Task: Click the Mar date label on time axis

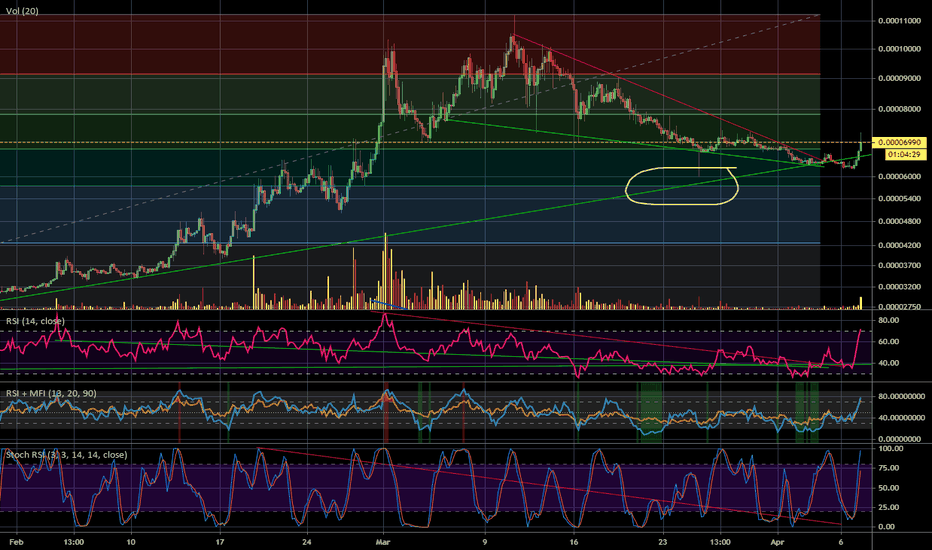Action: 383,542
